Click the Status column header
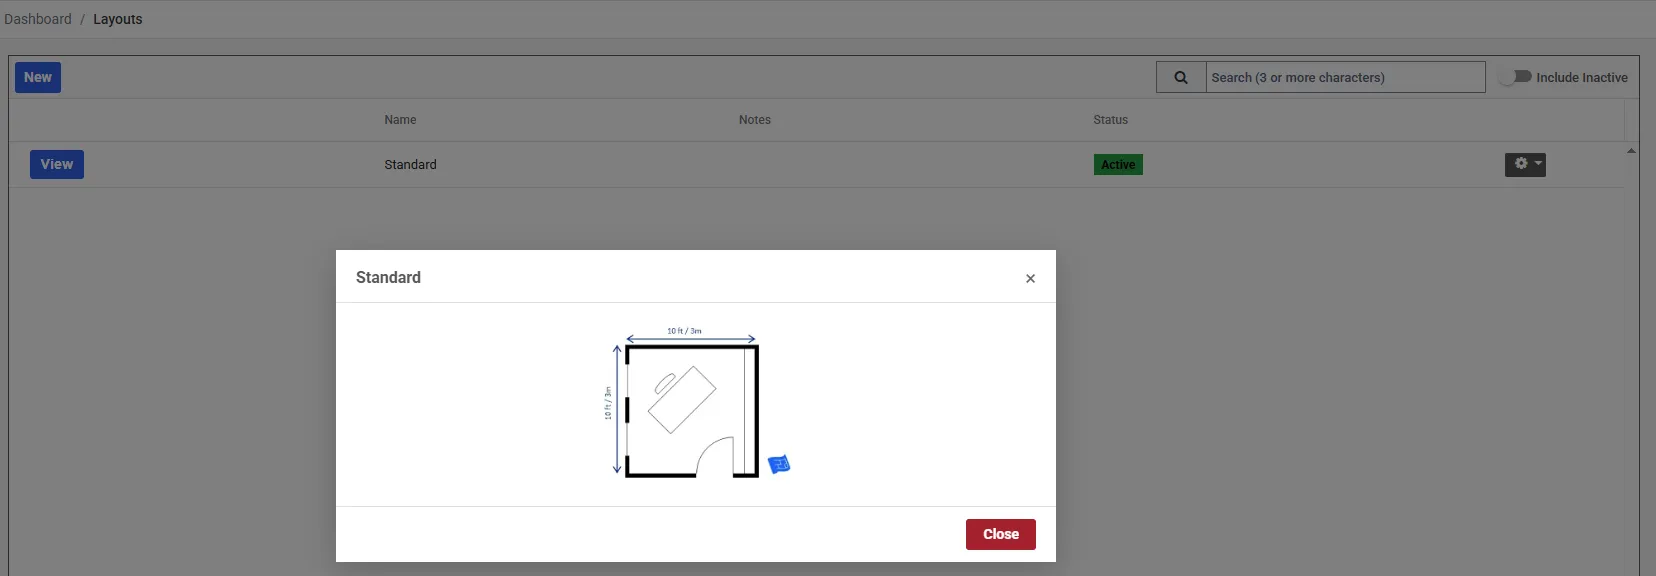1656x576 pixels. (1110, 120)
